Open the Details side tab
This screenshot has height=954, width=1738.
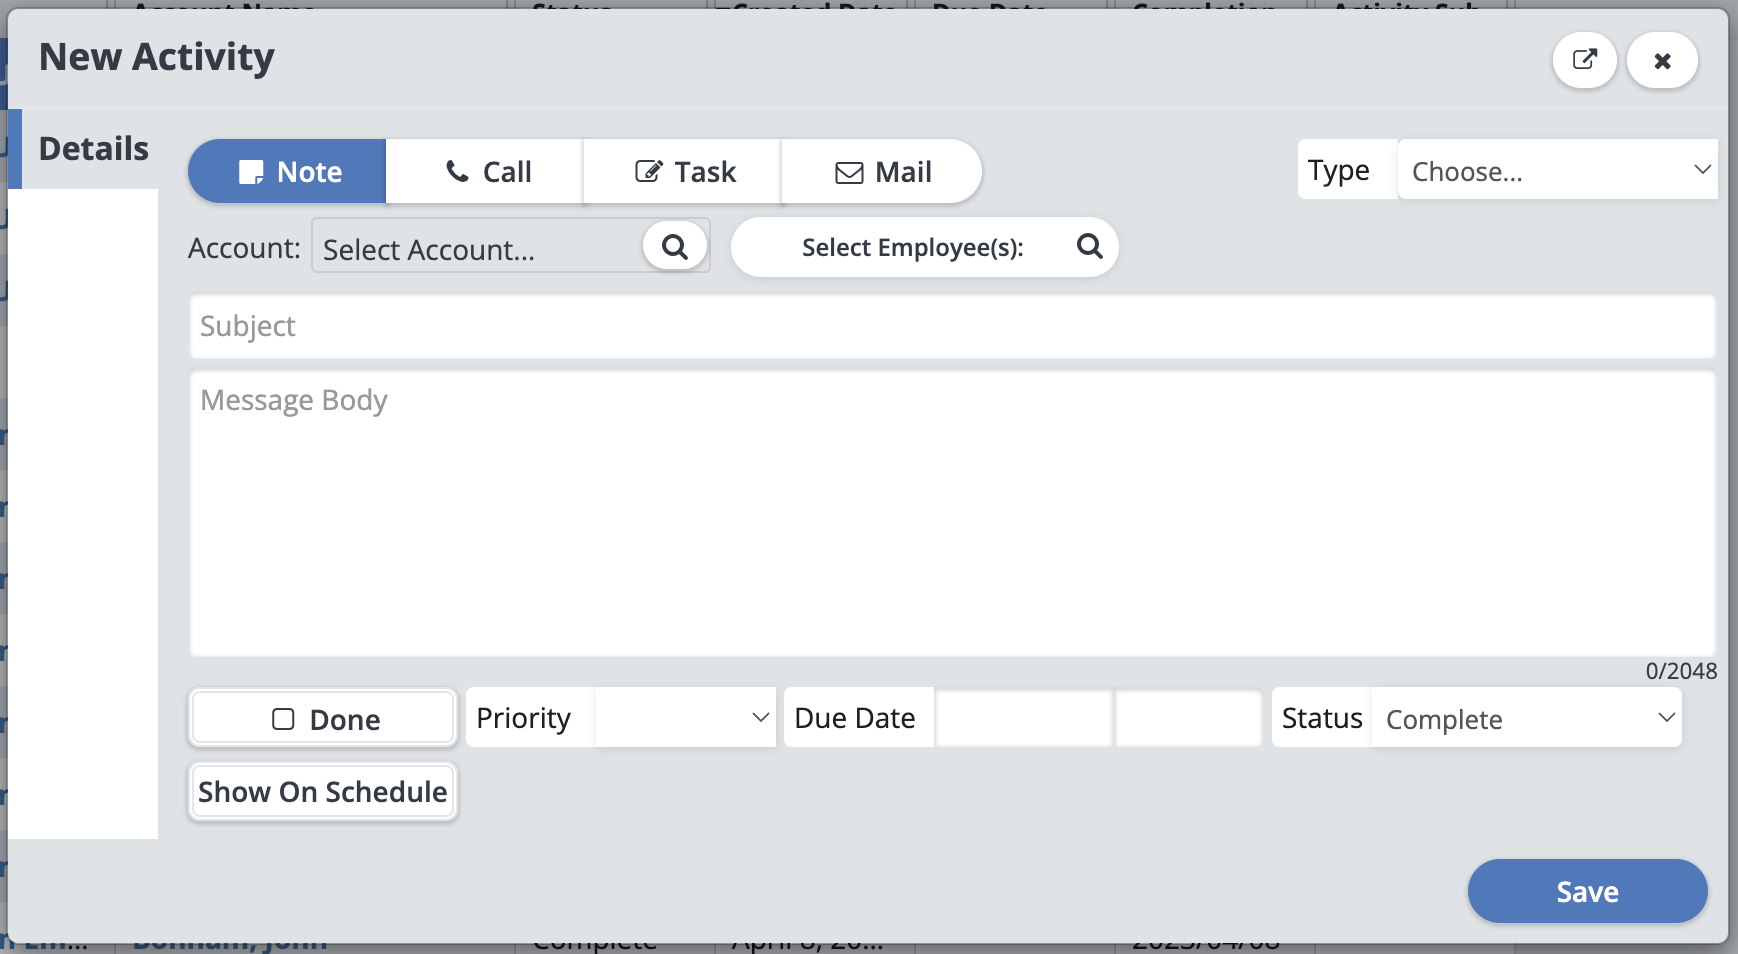point(92,149)
